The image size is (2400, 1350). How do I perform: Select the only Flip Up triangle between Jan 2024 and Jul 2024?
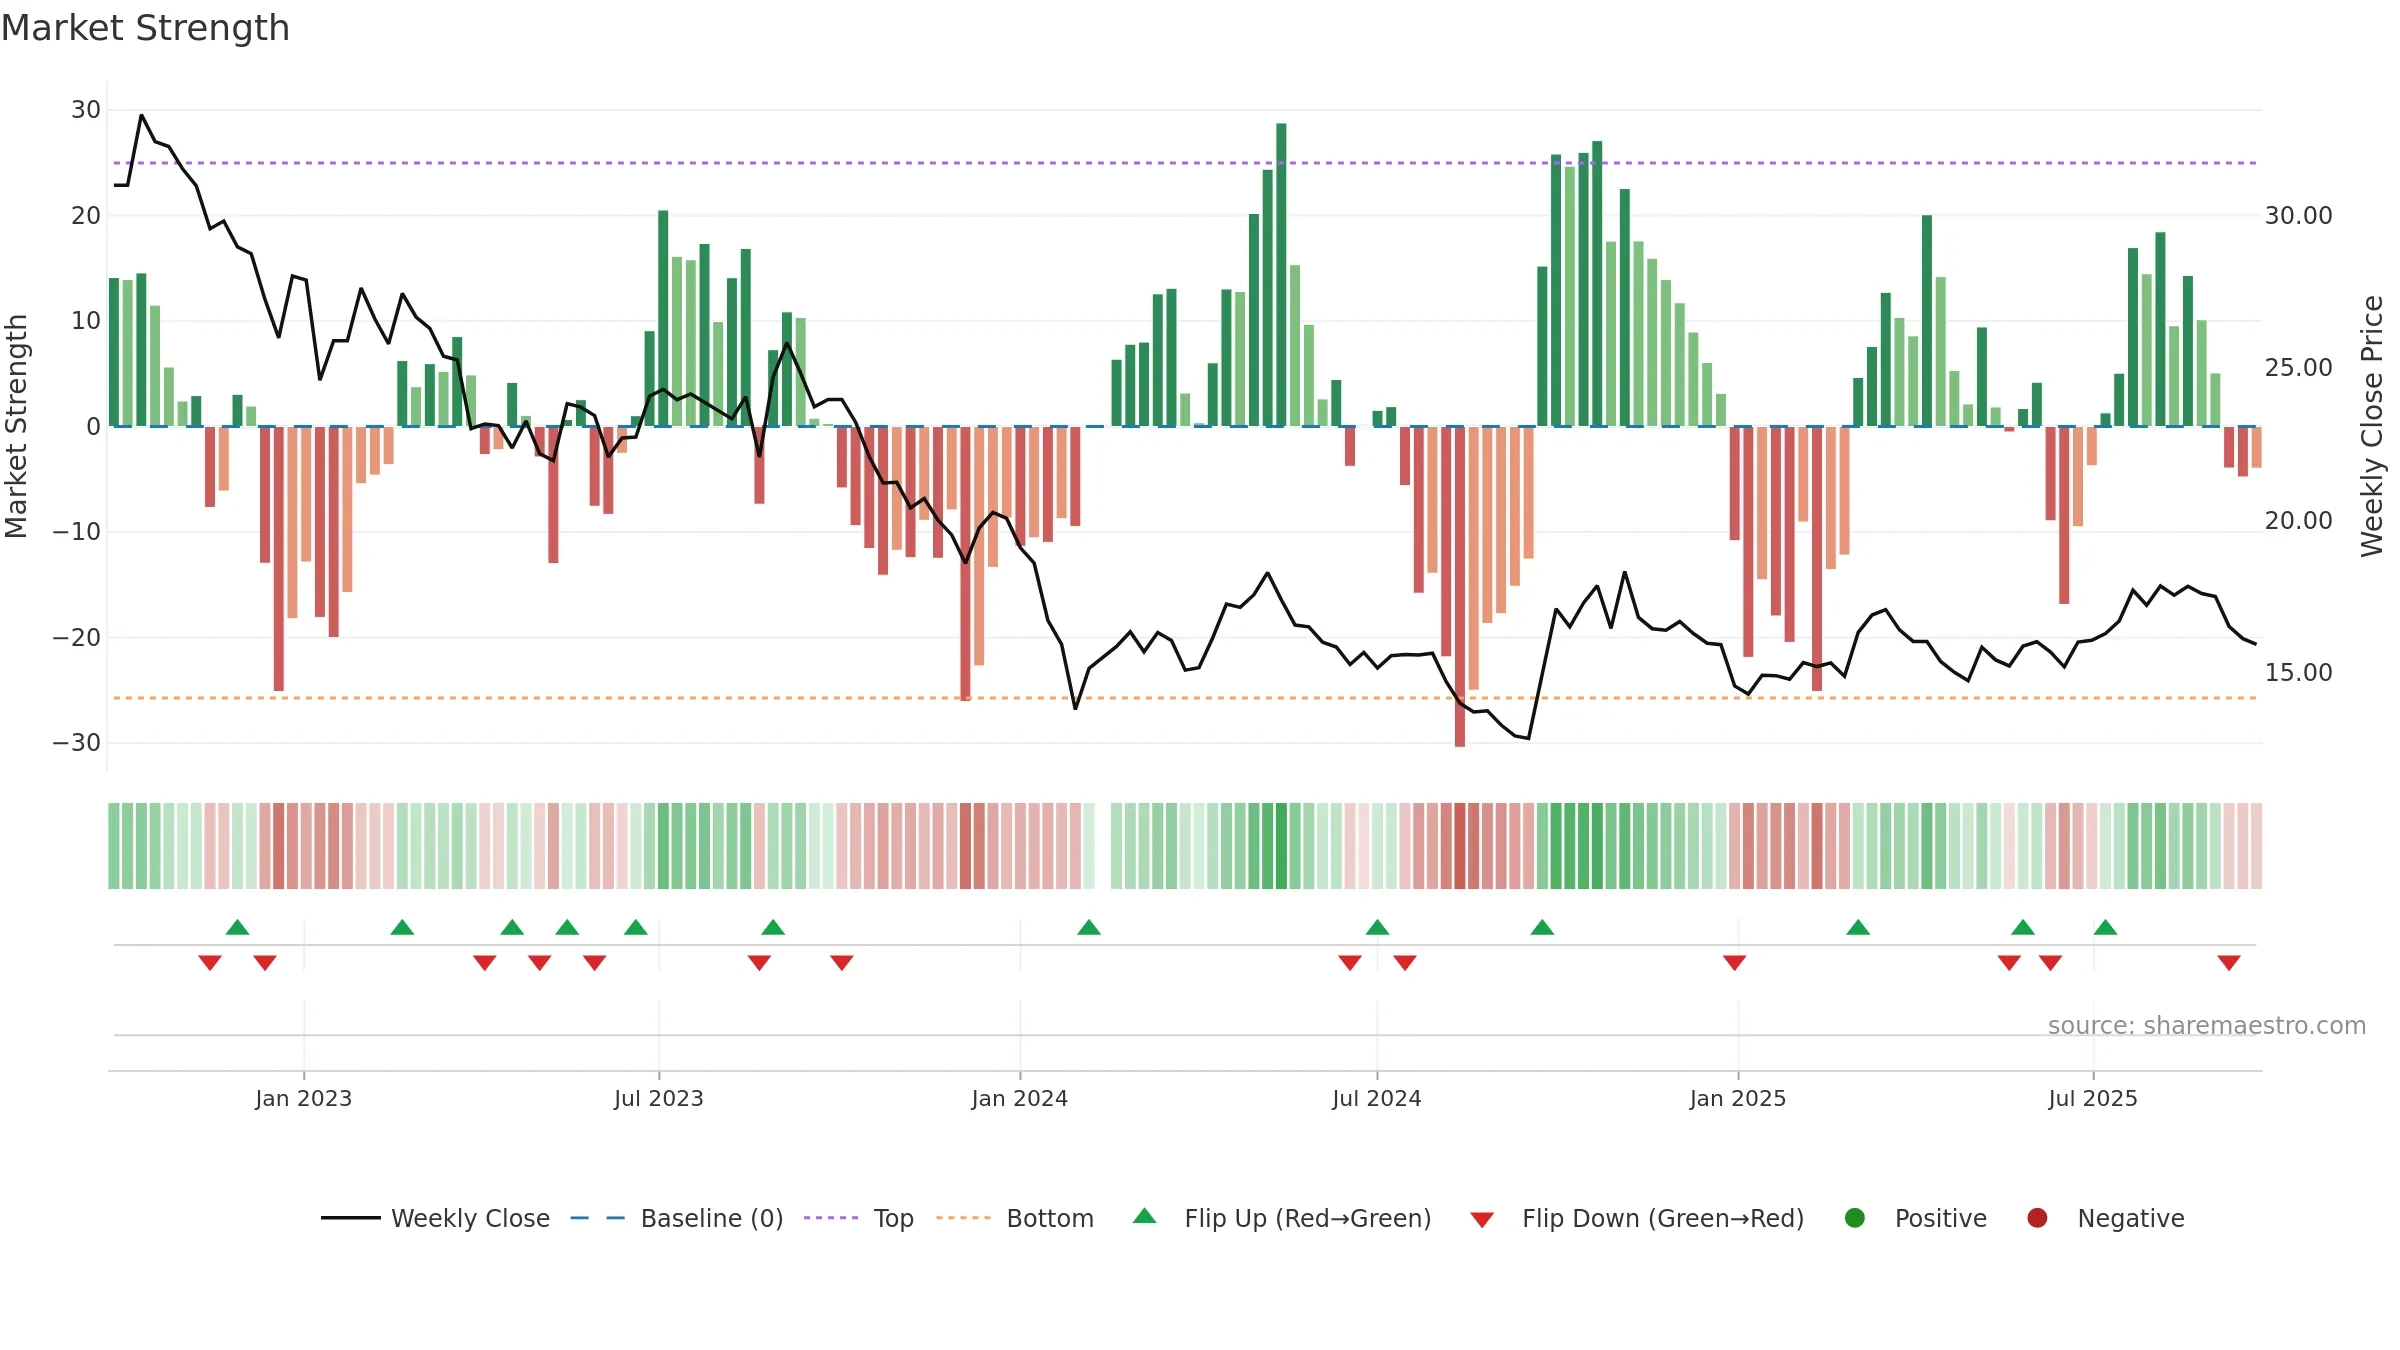[x=1089, y=927]
